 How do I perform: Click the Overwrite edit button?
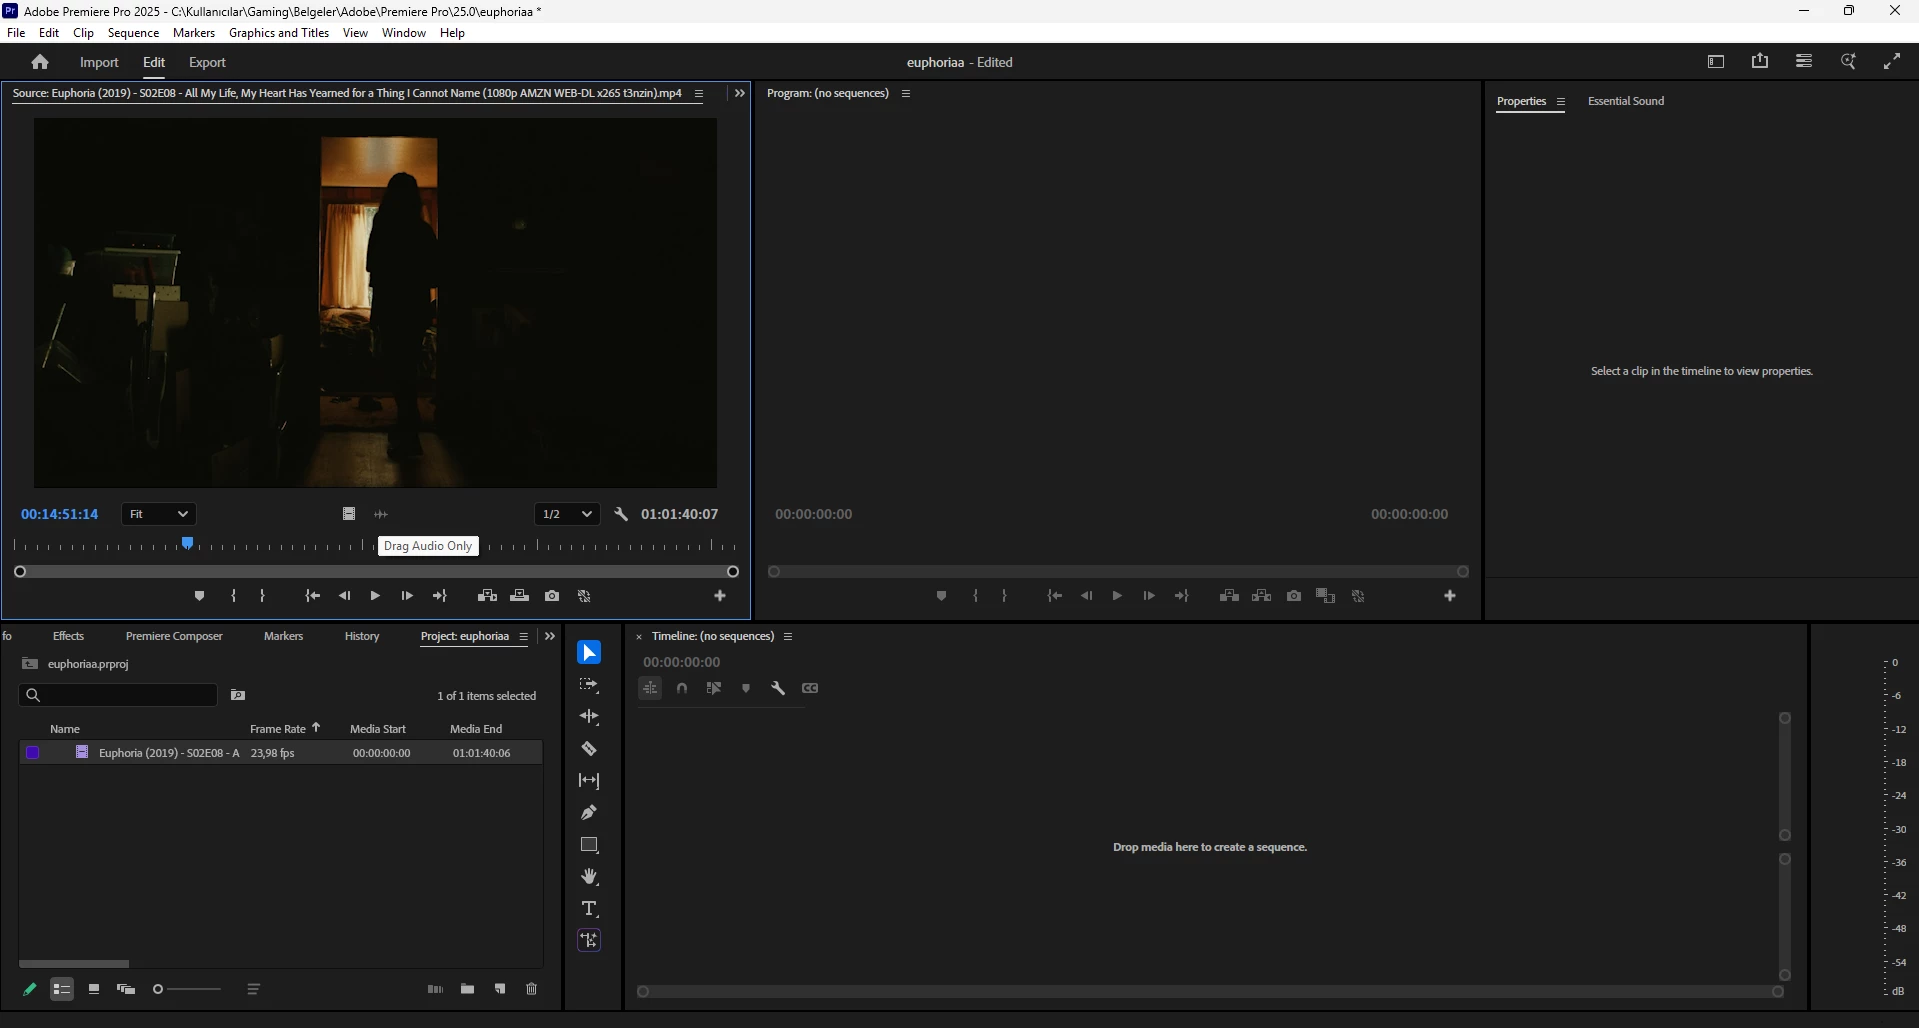(519, 596)
